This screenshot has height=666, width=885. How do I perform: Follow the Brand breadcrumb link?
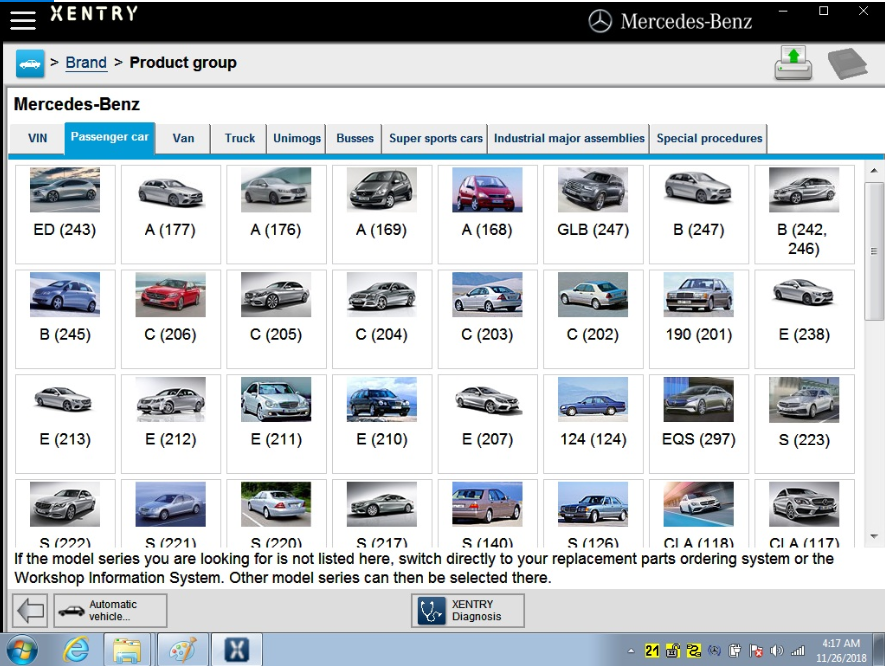coord(86,63)
